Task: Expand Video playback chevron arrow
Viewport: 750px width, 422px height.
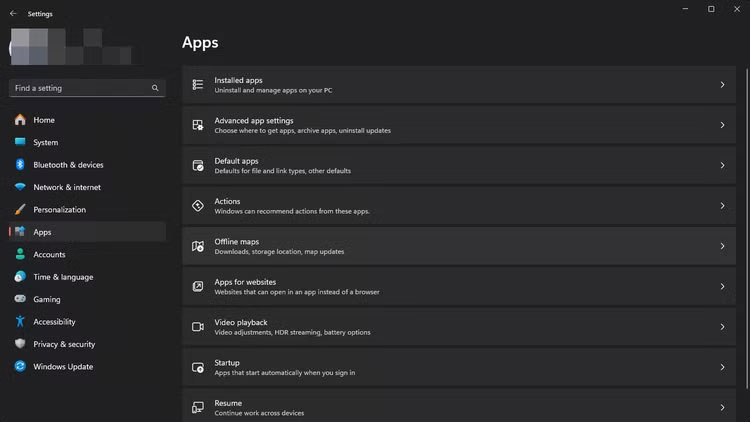Action: point(722,327)
